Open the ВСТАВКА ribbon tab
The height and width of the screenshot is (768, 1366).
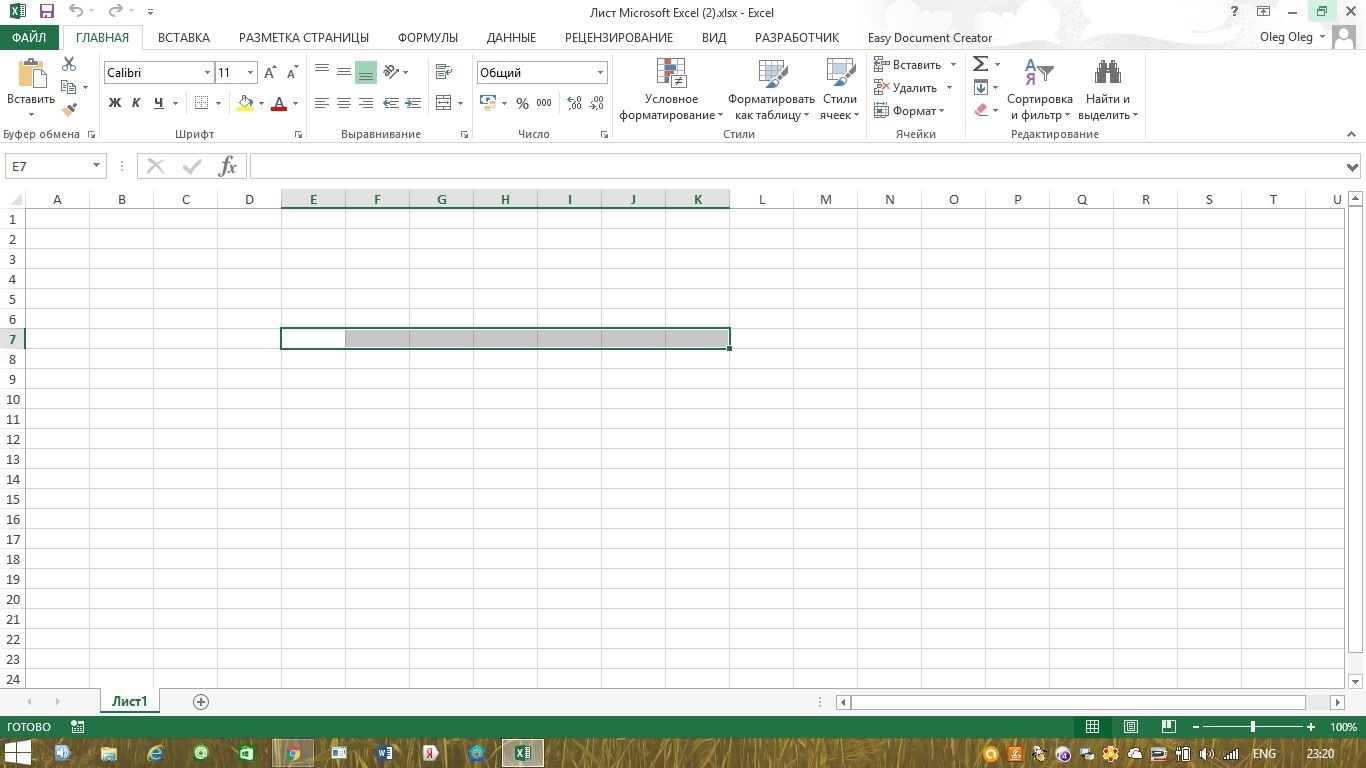[x=184, y=38]
